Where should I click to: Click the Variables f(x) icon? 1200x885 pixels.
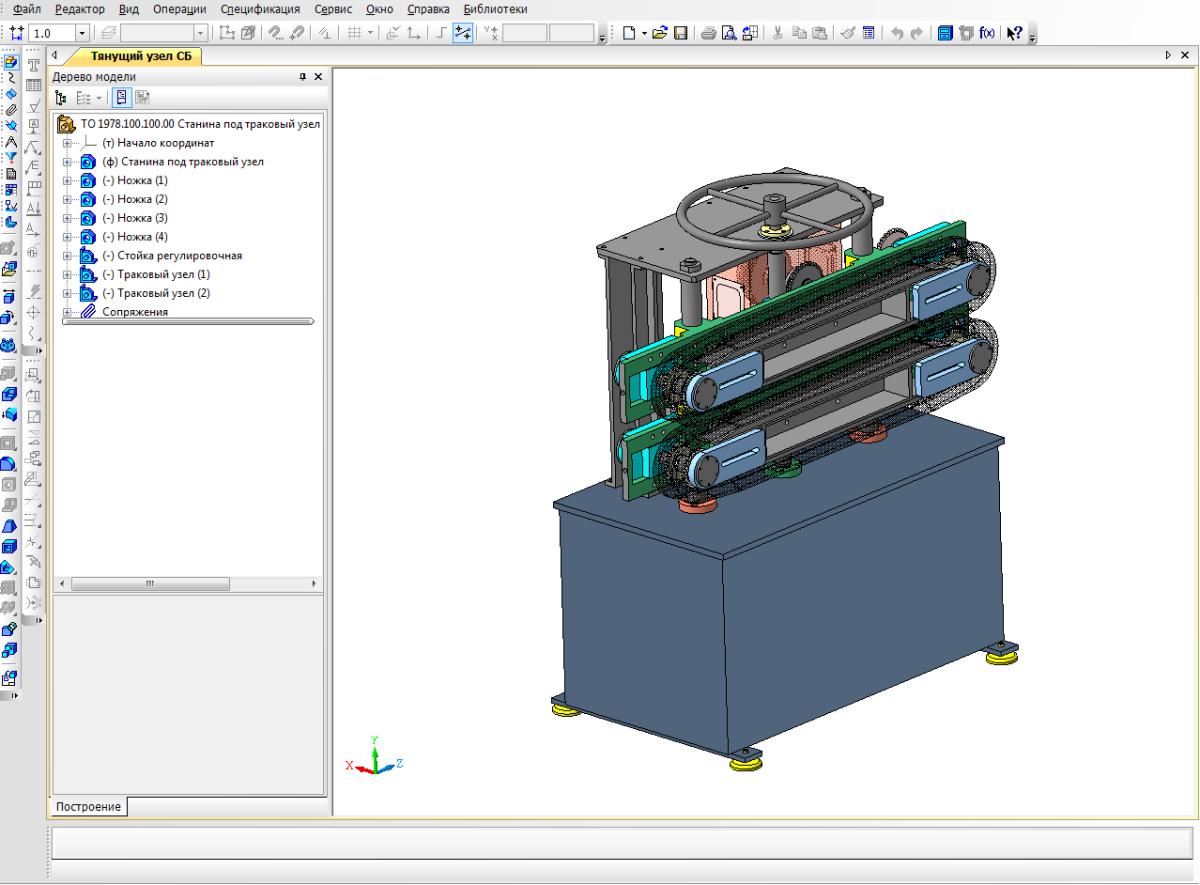click(x=987, y=33)
